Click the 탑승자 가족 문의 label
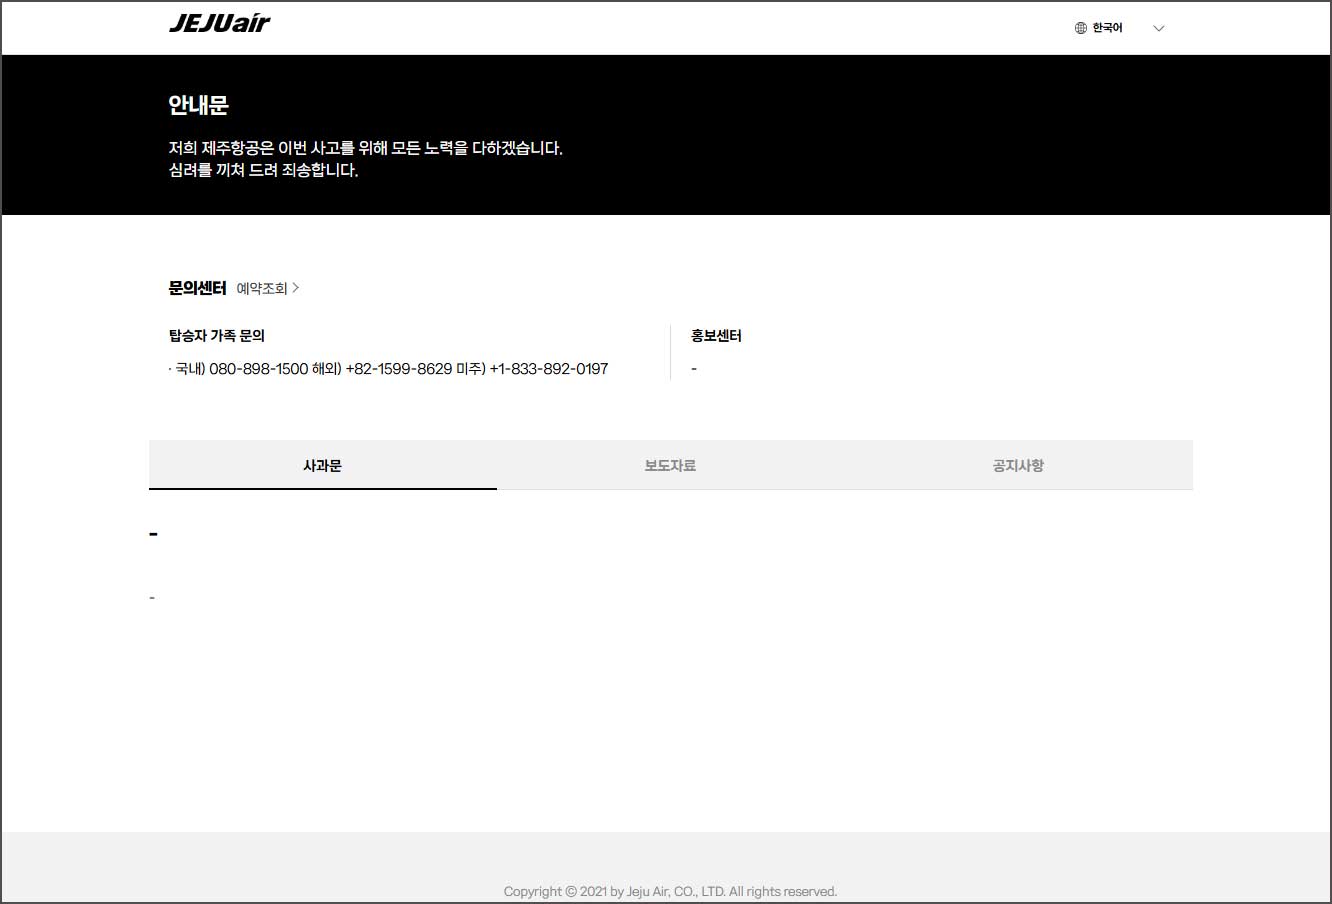This screenshot has width=1332, height=904. [217, 336]
